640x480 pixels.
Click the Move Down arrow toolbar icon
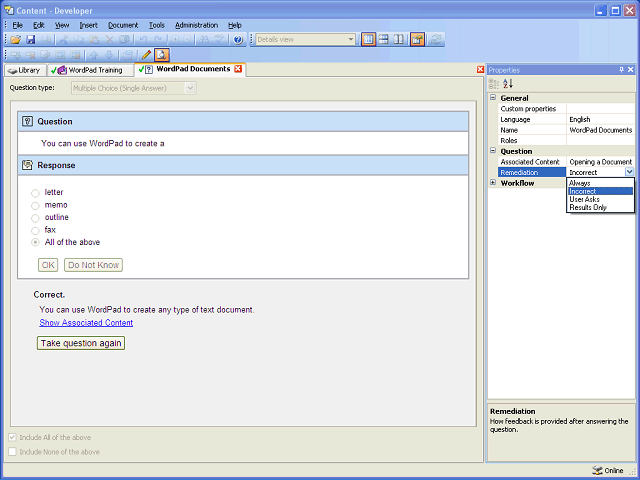click(109, 55)
